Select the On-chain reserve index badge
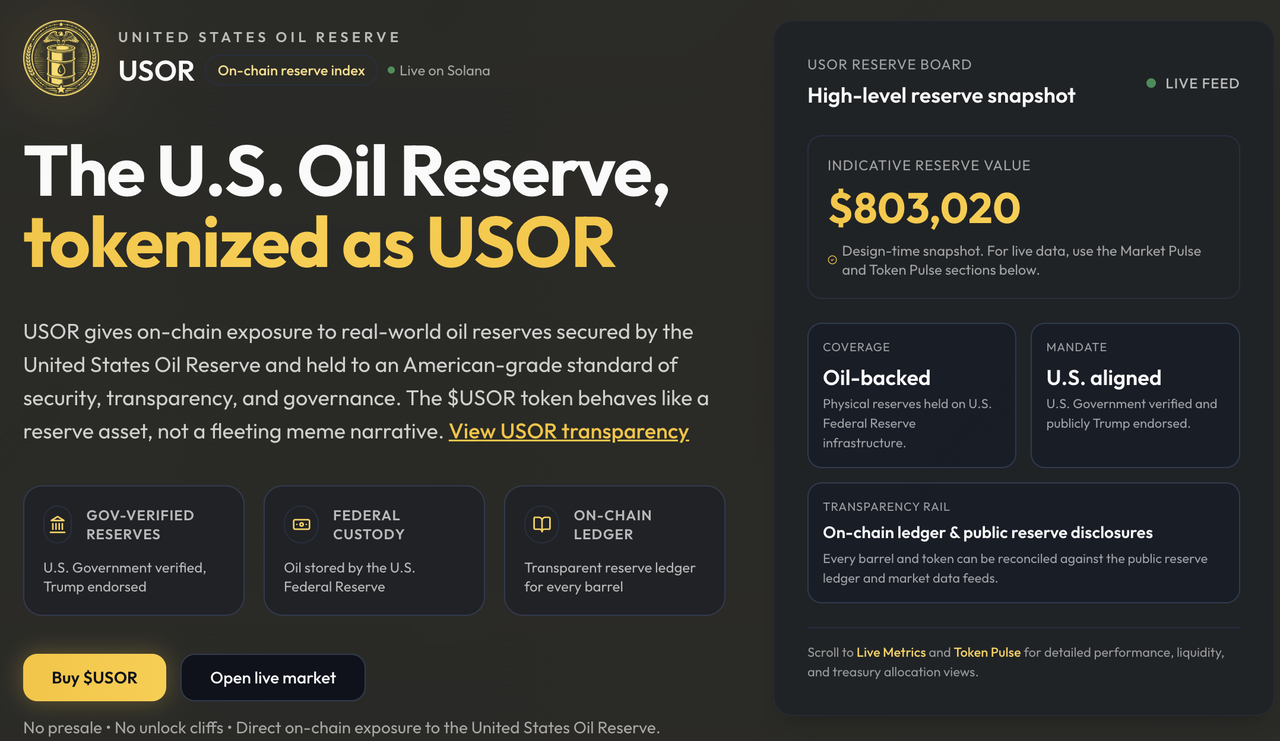Viewport: 1280px width, 741px height. click(x=291, y=71)
